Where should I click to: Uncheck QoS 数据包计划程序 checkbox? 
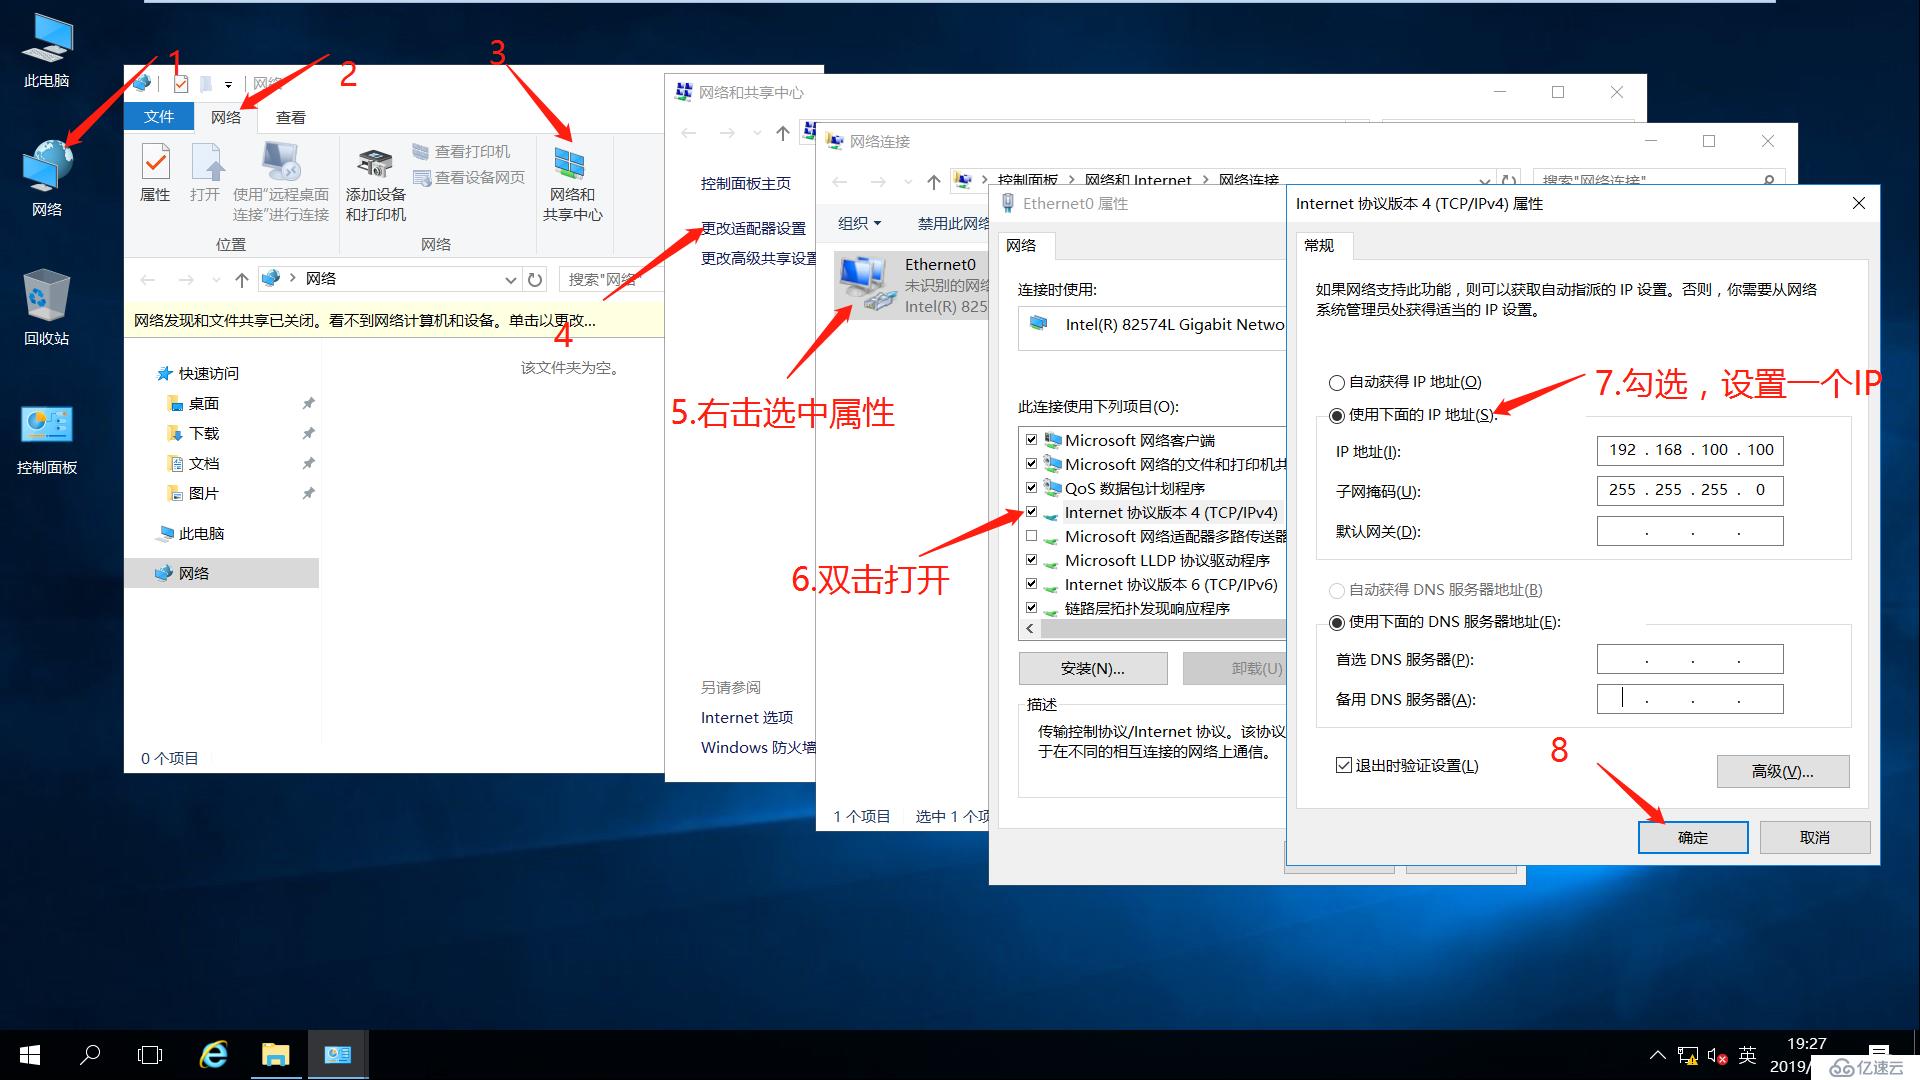point(1031,488)
